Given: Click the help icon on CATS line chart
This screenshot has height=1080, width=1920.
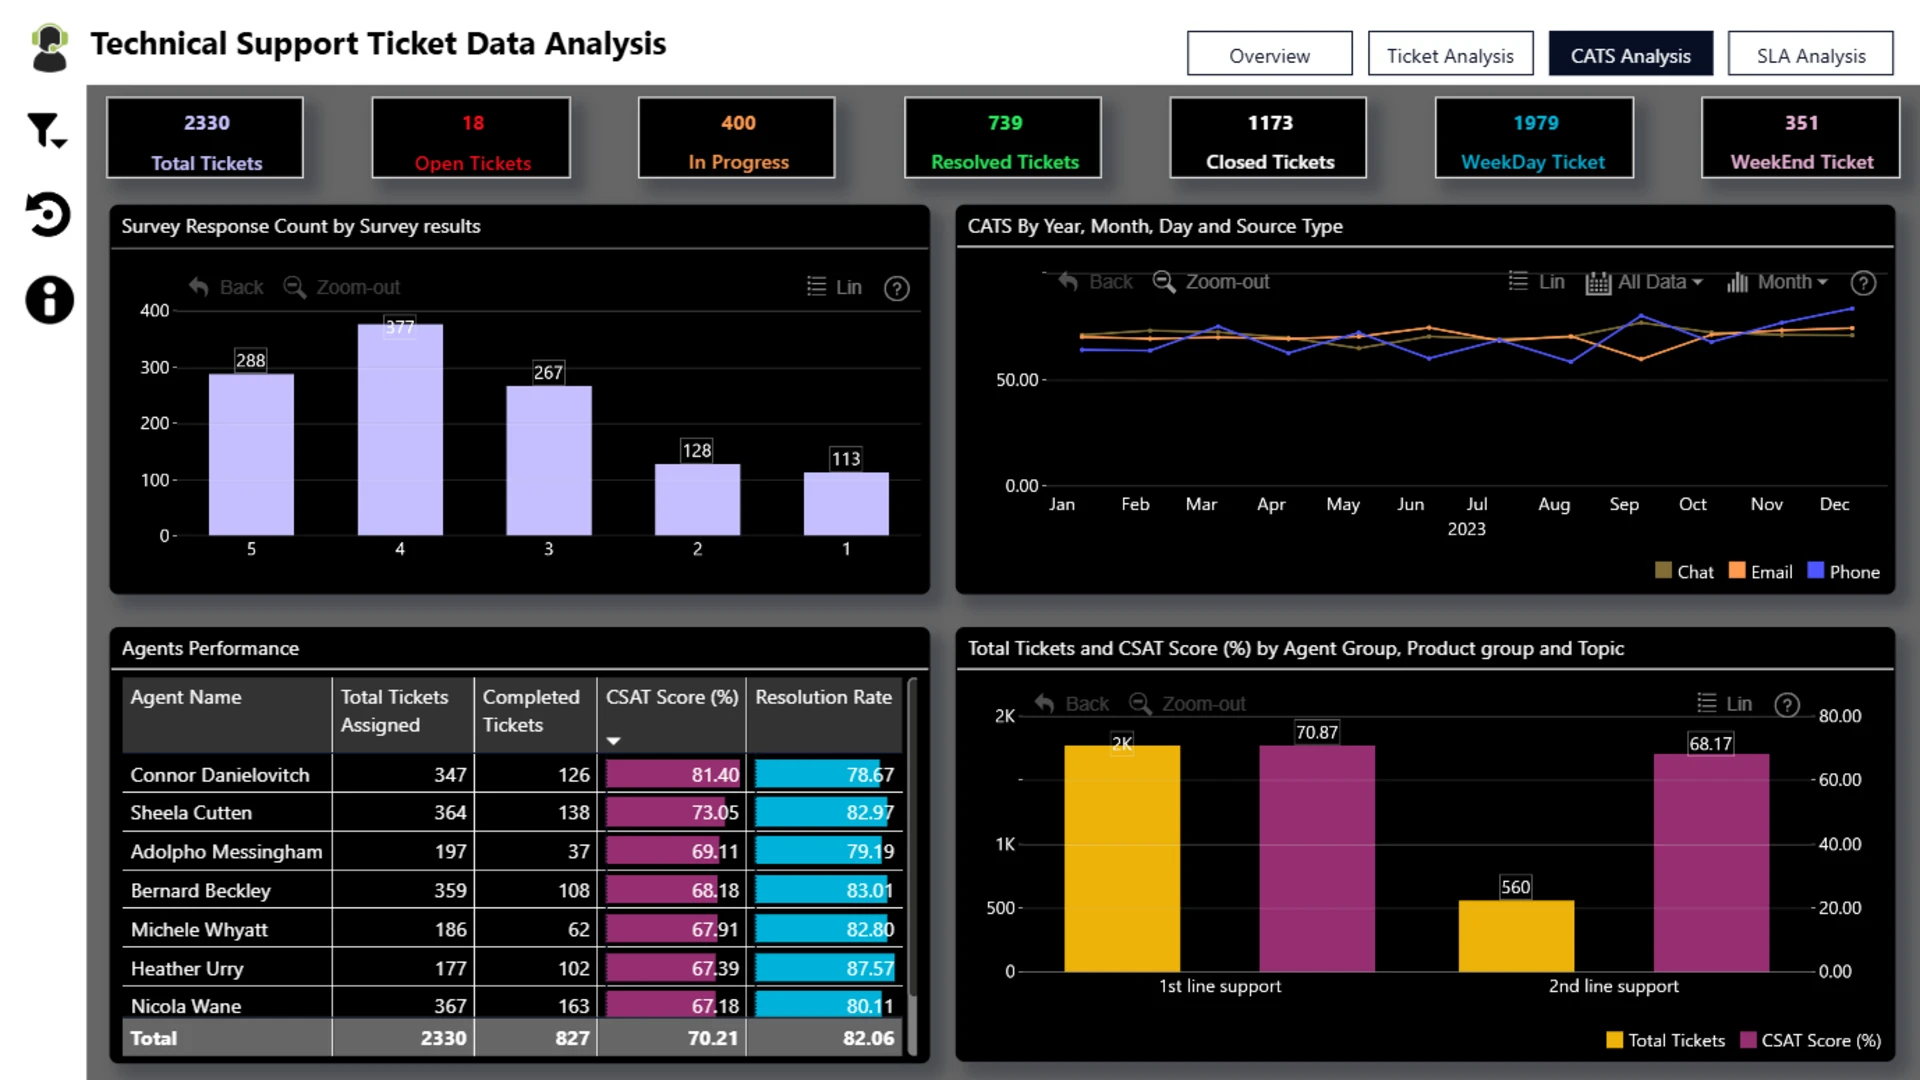Looking at the screenshot, I should tap(1863, 283).
